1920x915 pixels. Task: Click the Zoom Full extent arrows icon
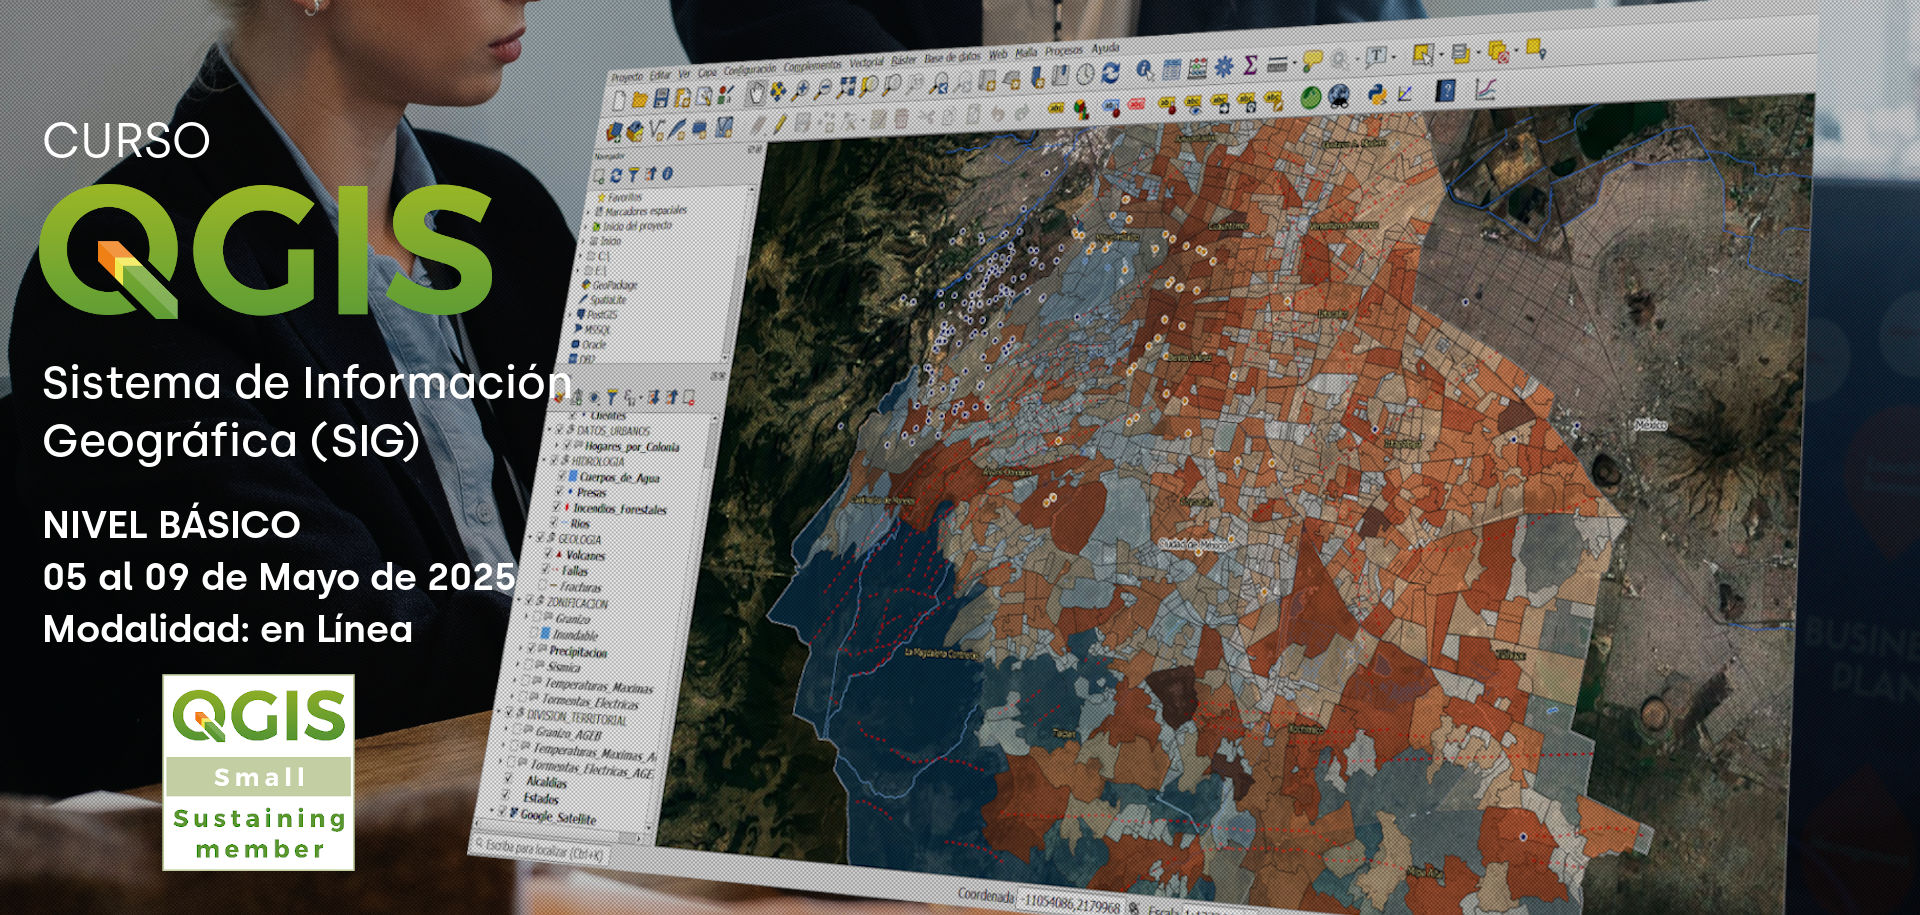point(846,87)
